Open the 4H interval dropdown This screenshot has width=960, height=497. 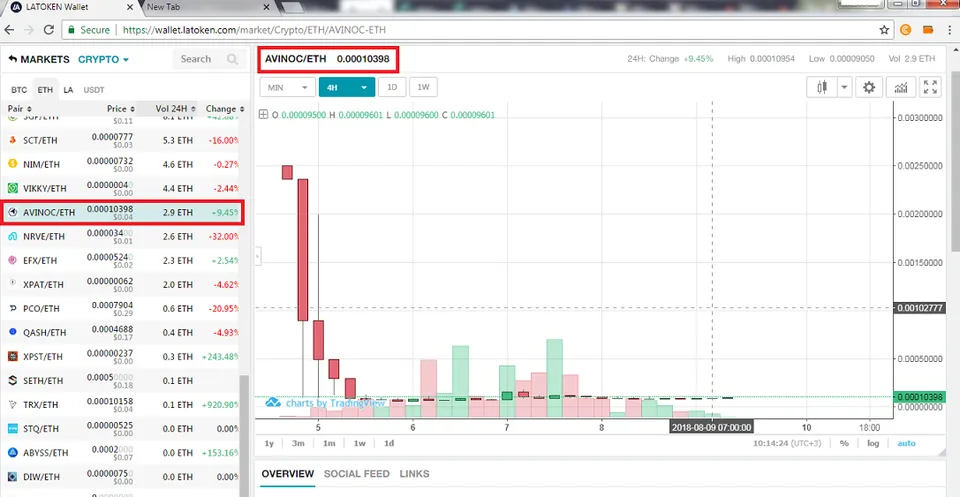point(347,88)
